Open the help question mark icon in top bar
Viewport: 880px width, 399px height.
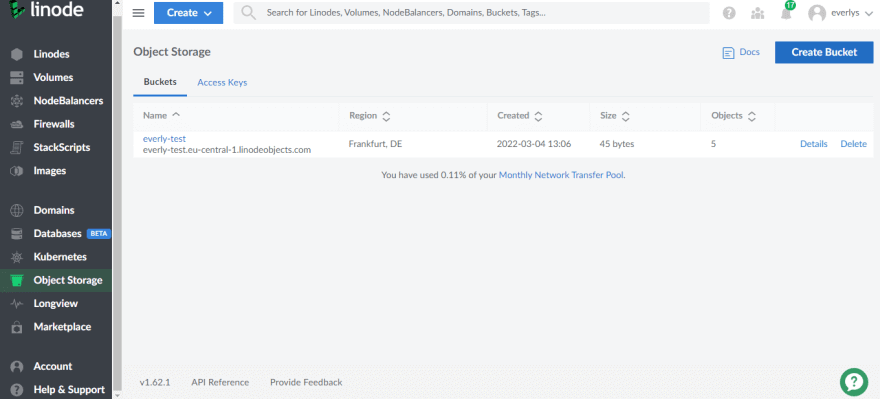coord(729,13)
